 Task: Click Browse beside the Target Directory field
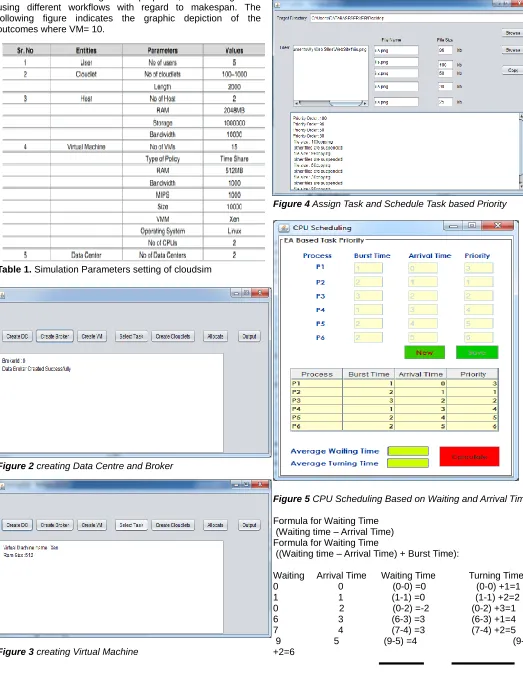click(x=513, y=33)
